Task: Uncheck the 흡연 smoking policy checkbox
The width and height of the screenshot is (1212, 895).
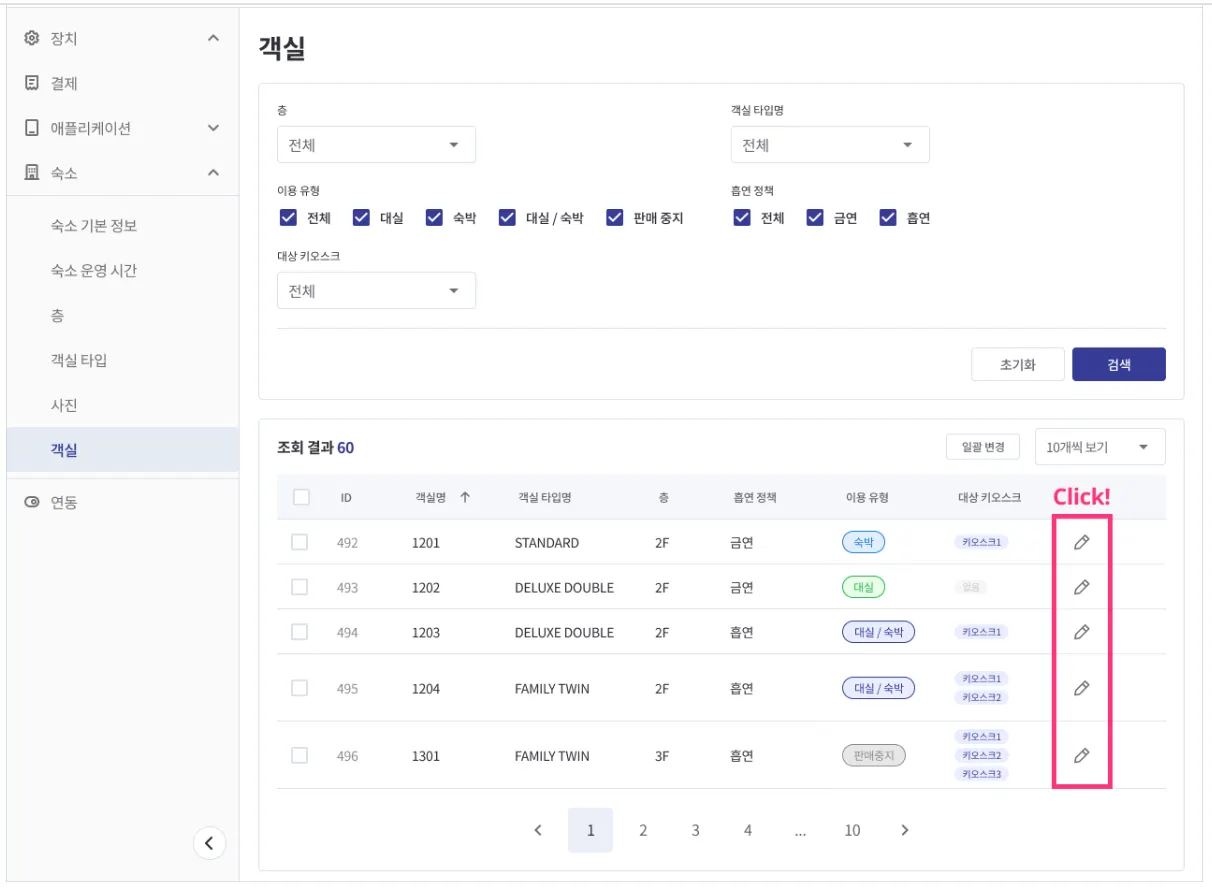Action: (888, 218)
